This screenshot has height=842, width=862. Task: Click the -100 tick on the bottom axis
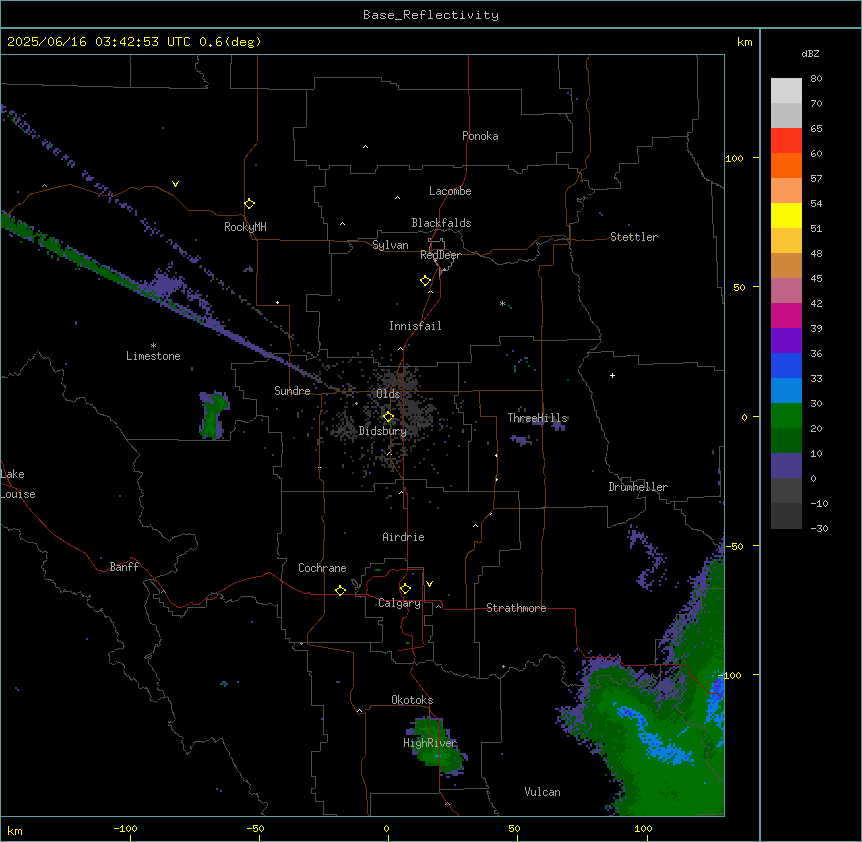point(125,828)
